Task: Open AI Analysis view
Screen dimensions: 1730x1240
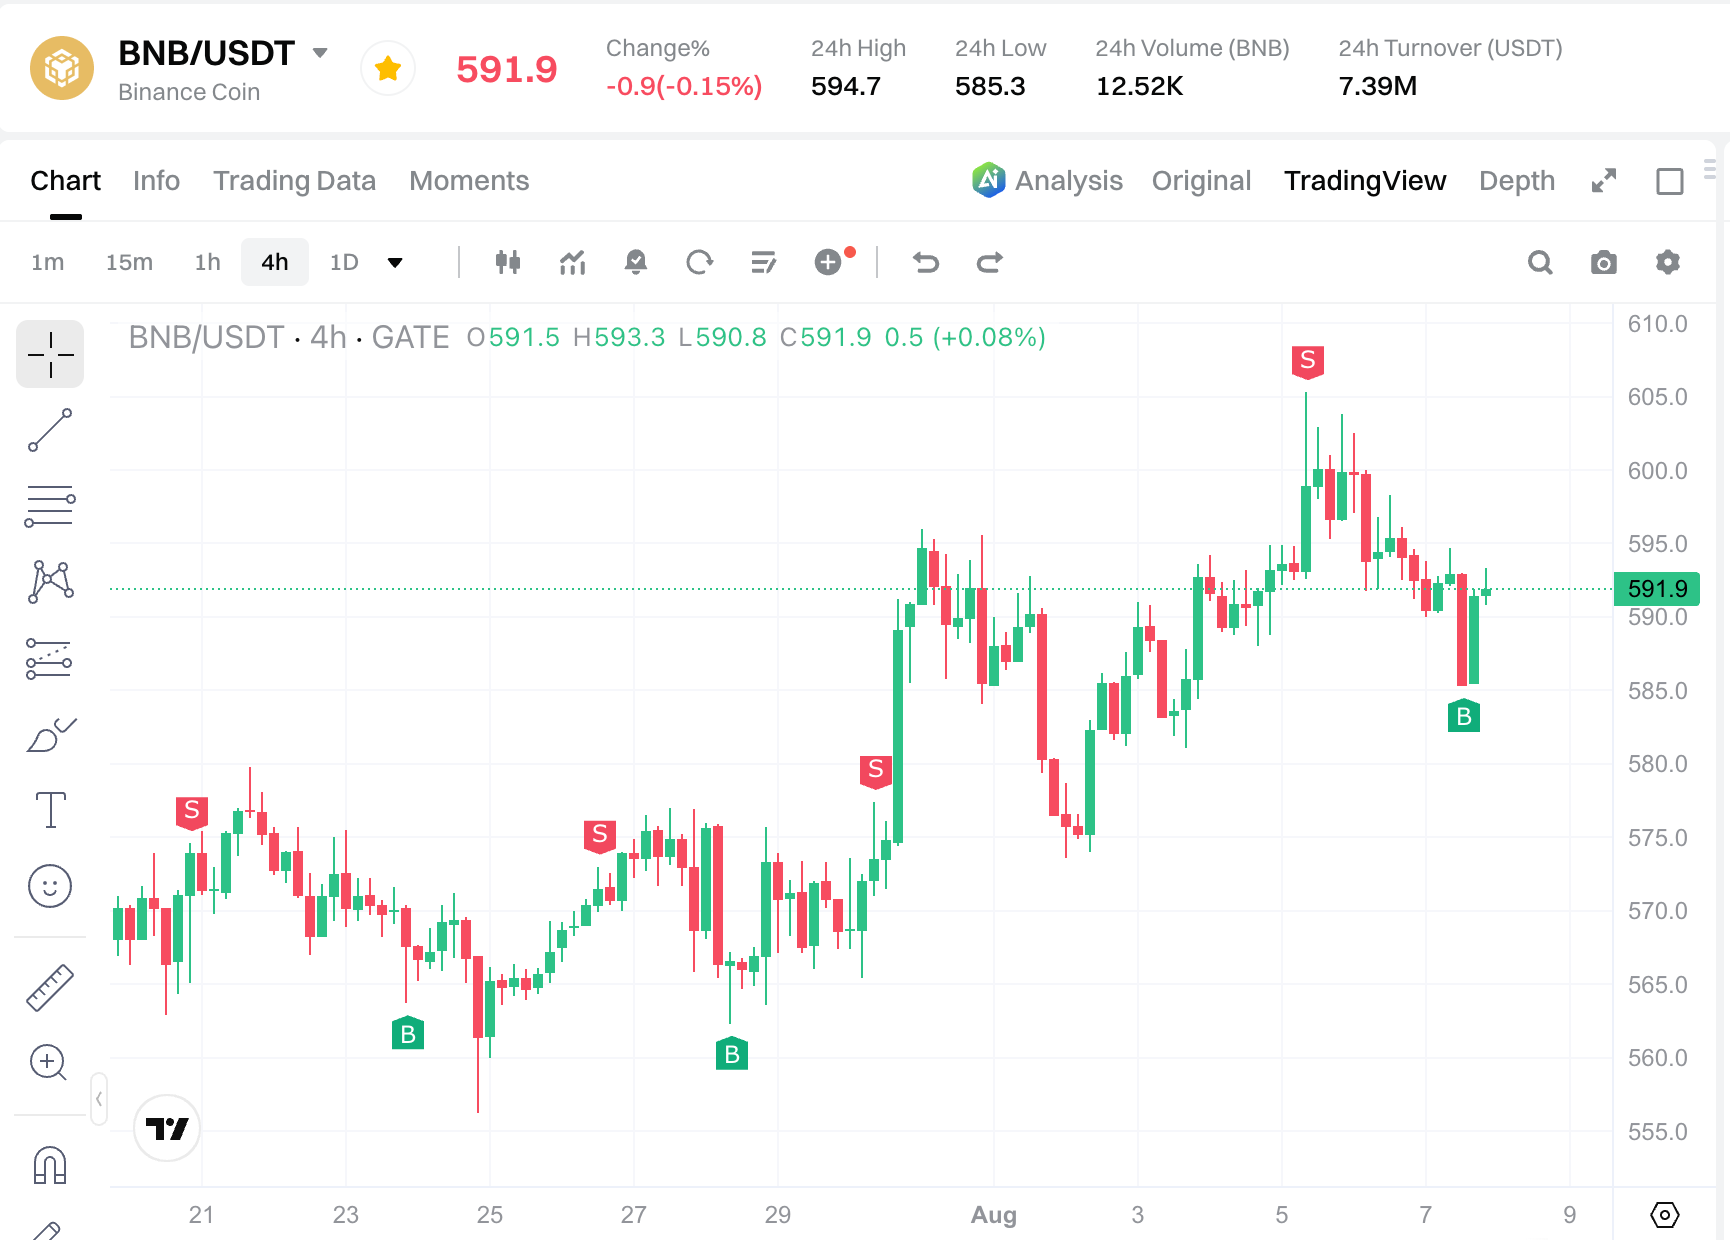Action: coord(1047,181)
